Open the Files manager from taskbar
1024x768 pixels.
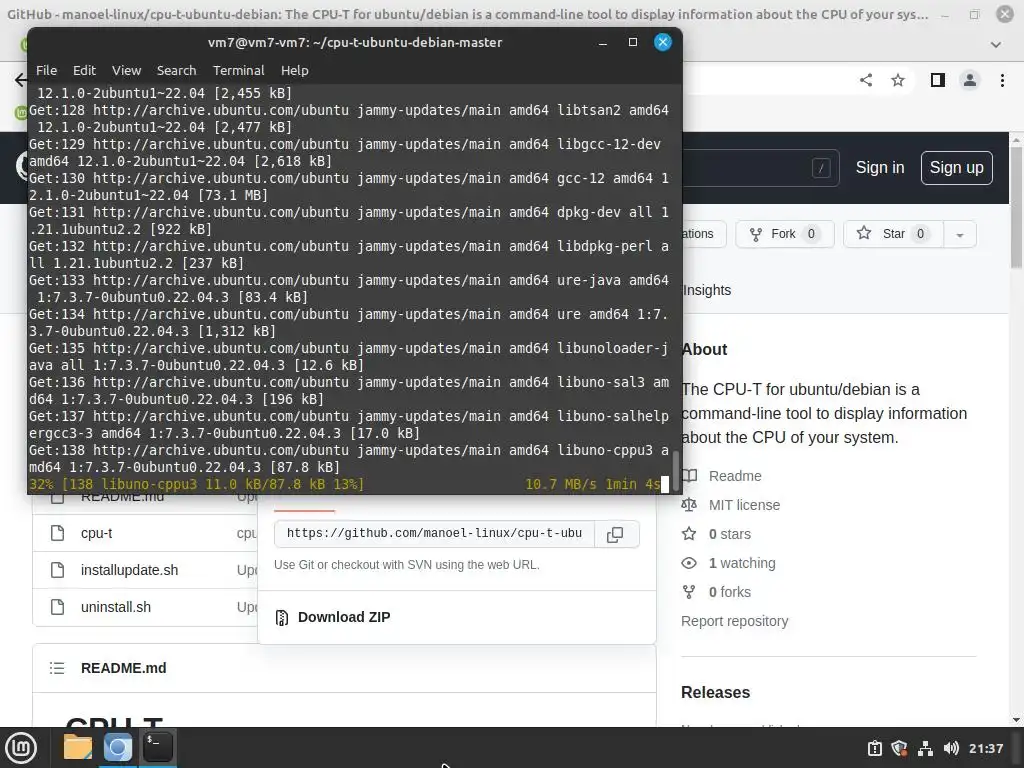[78, 748]
